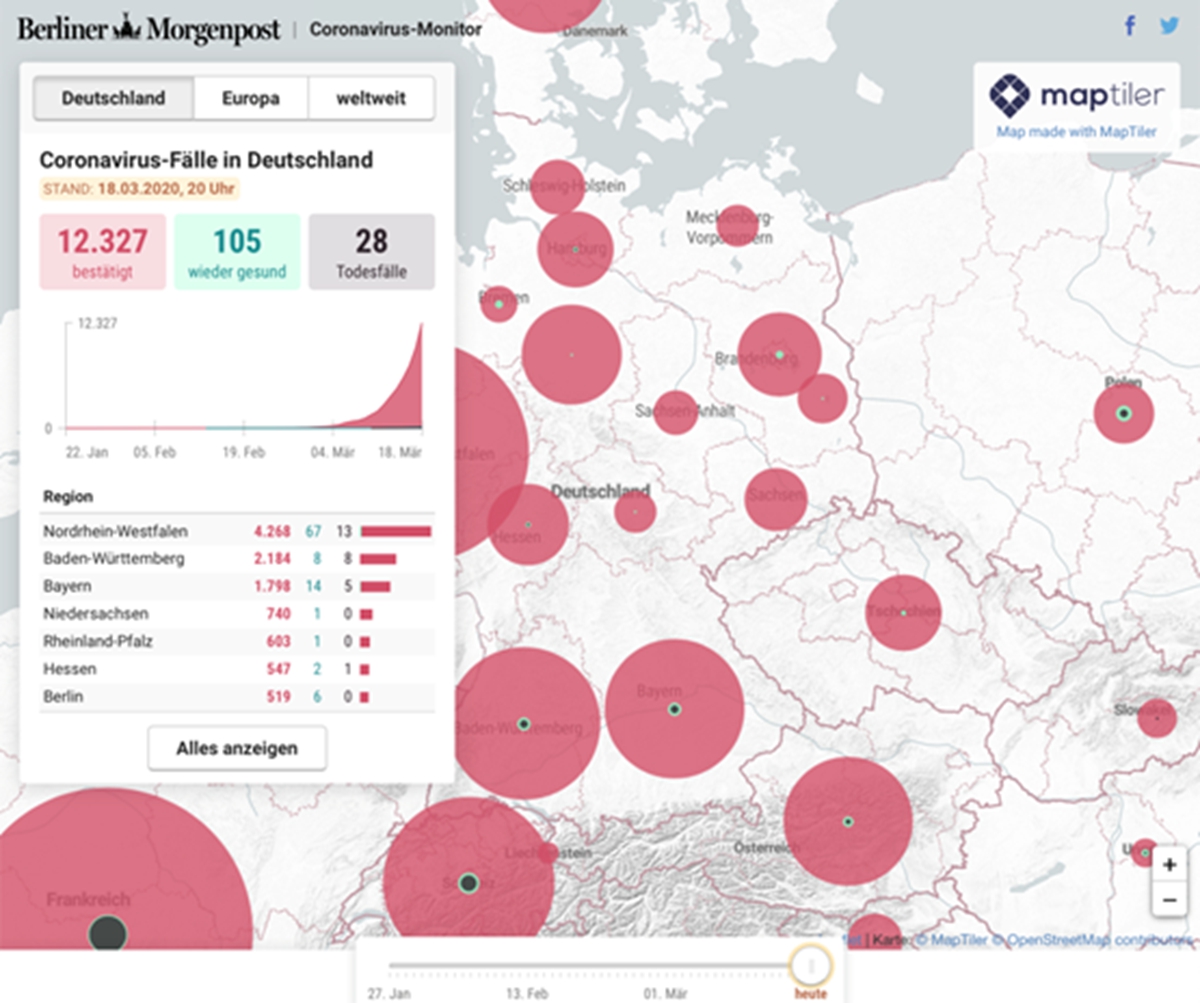Click the timeline slider heute handle
The width and height of the screenshot is (1200, 1003).
(x=811, y=966)
